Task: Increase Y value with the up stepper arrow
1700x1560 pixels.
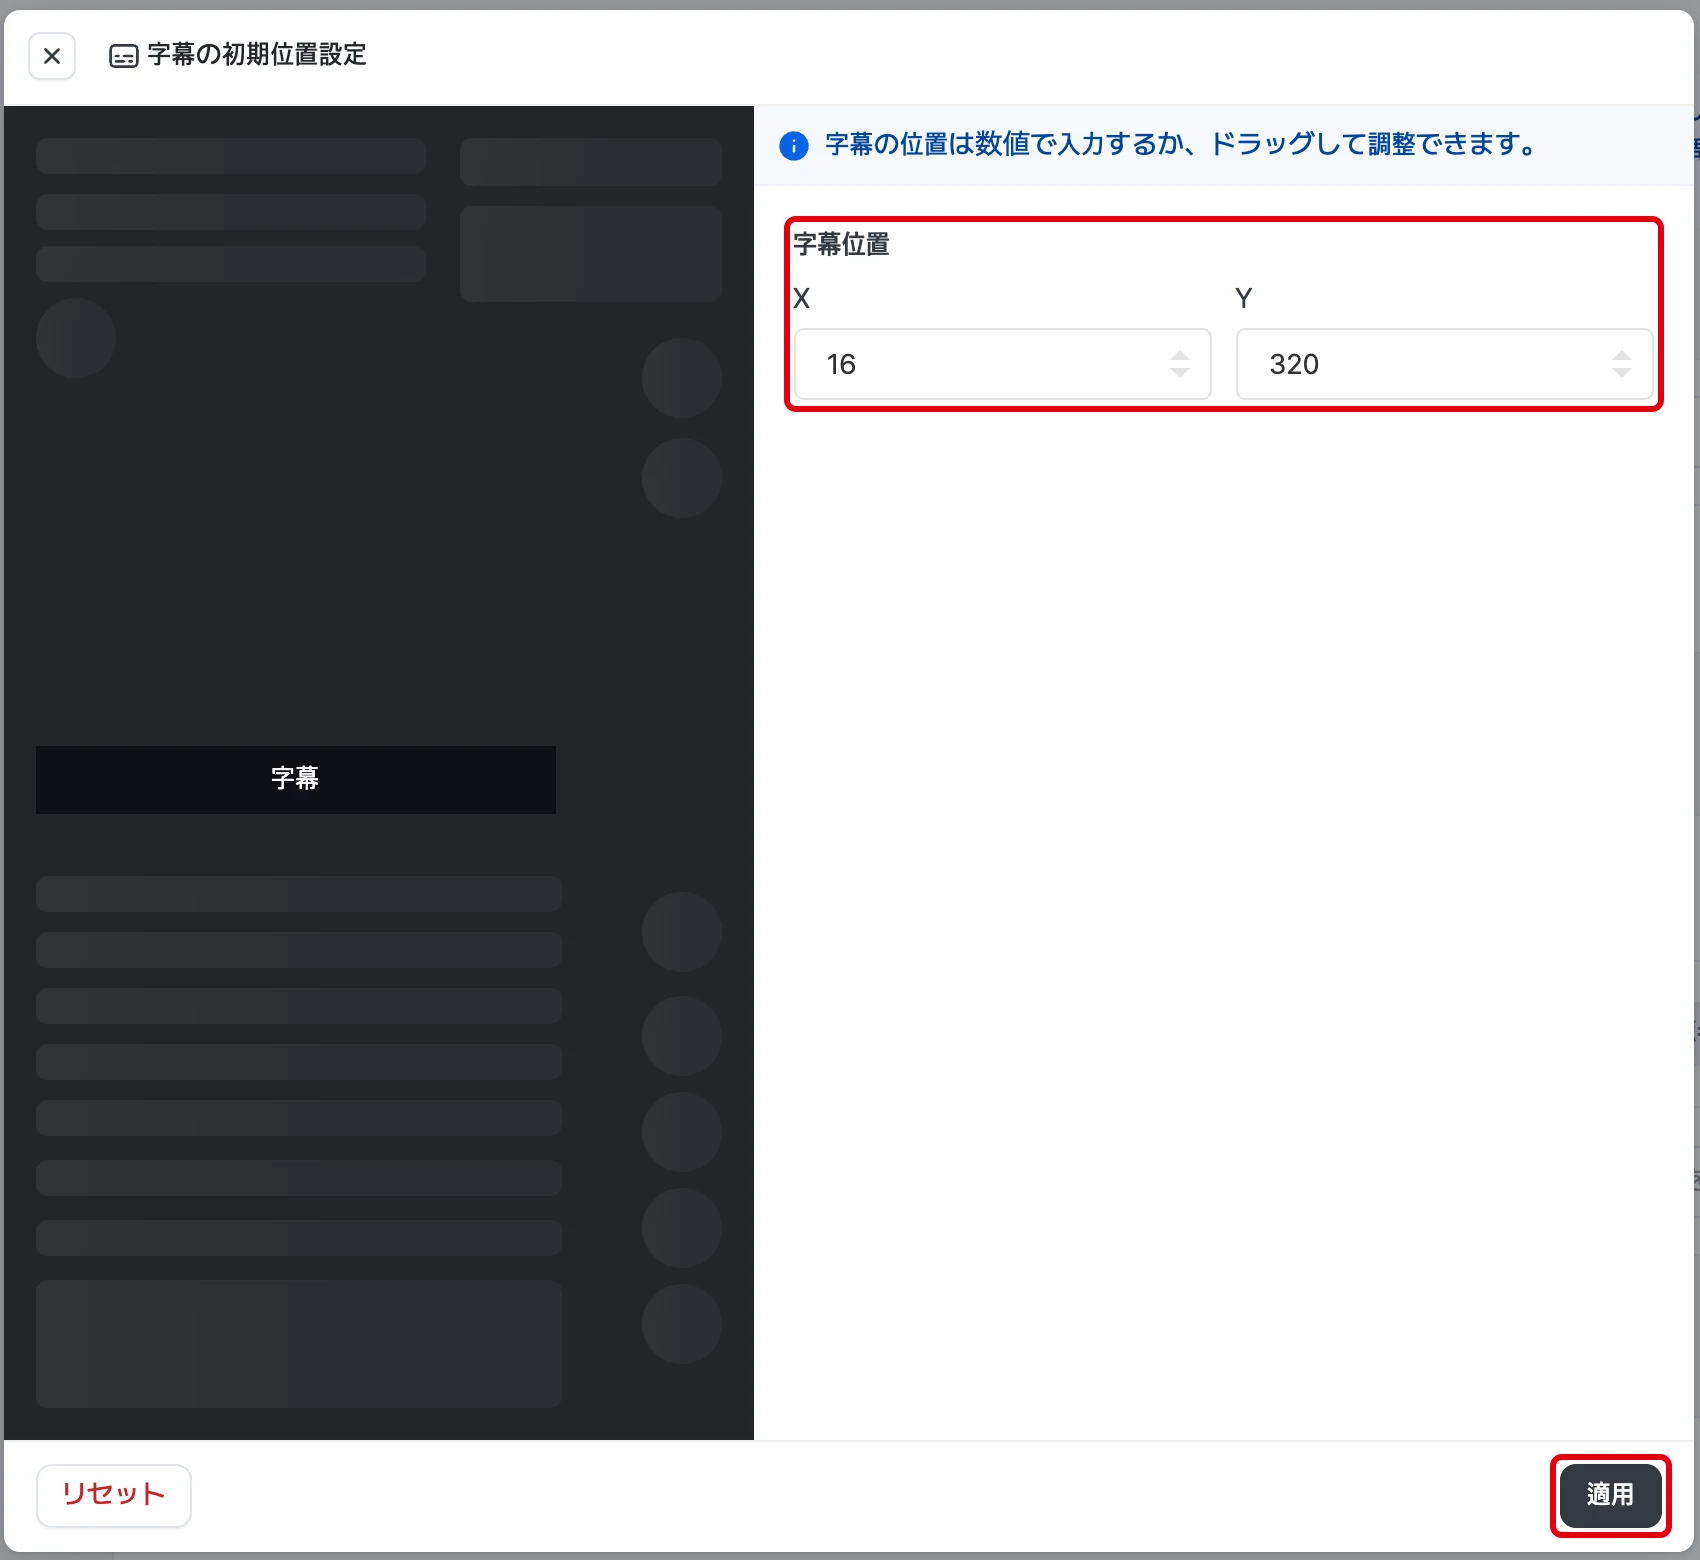Action: pyautogui.click(x=1622, y=355)
